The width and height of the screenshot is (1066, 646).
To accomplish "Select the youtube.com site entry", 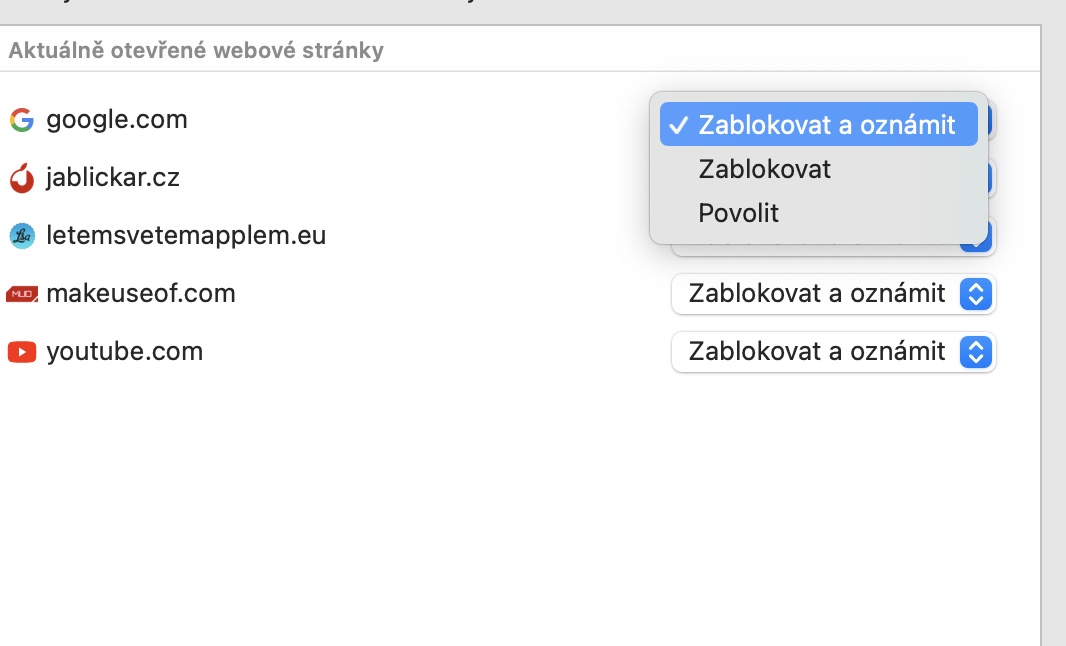I will pyautogui.click(x=125, y=352).
